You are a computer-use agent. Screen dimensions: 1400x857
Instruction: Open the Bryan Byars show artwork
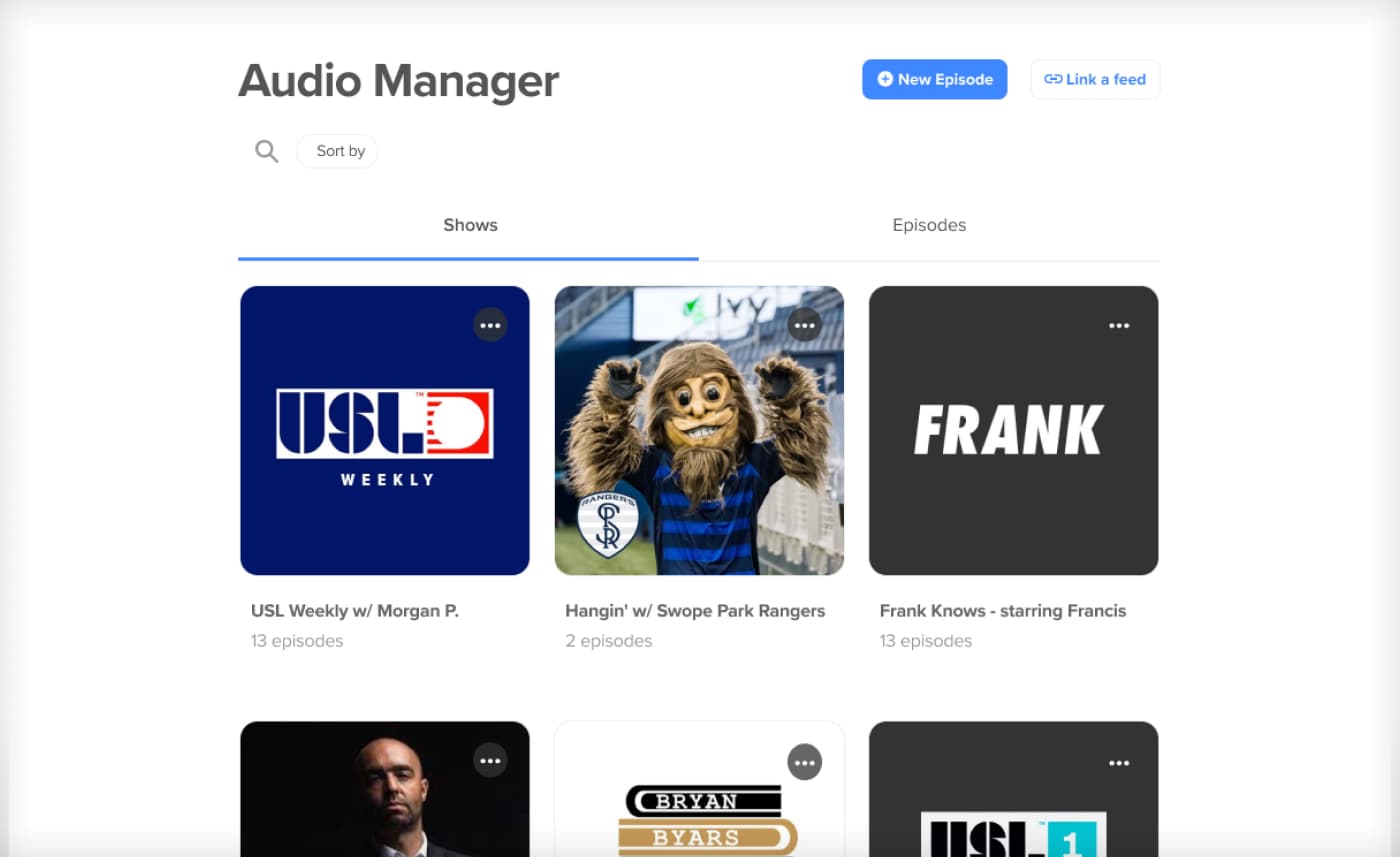tap(699, 789)
